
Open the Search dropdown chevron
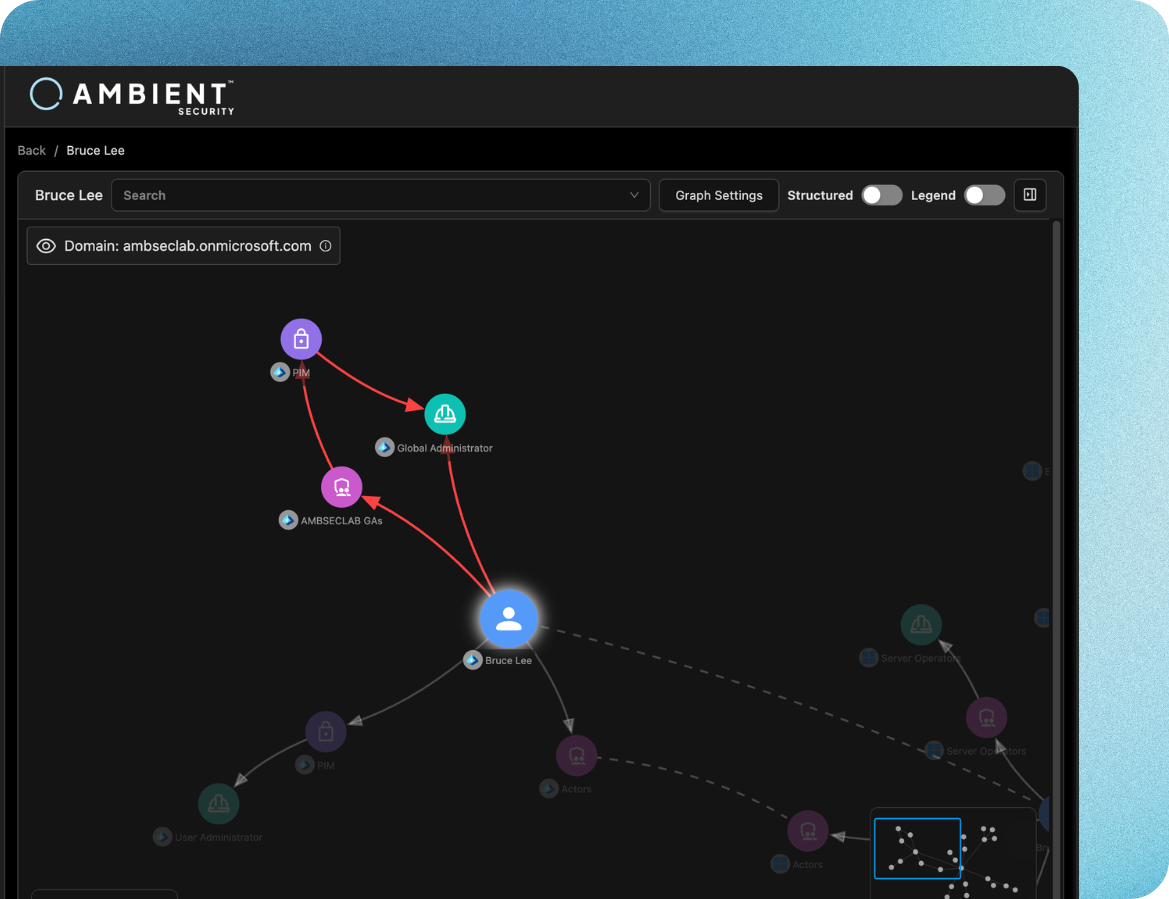(634, 195)
